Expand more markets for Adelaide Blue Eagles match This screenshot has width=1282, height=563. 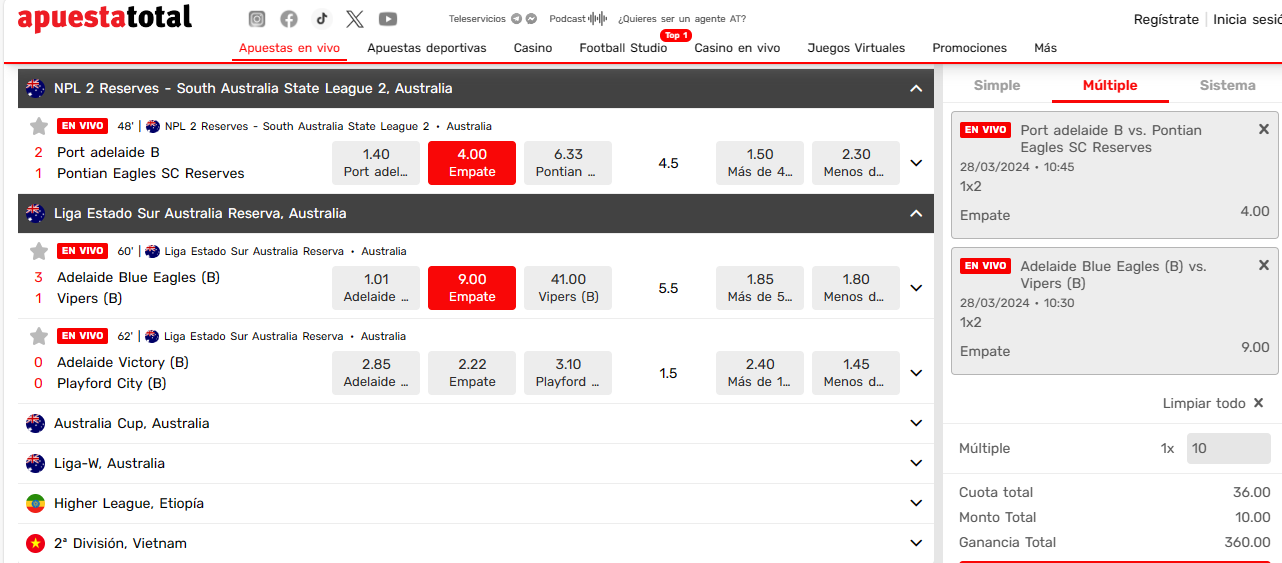916,288
